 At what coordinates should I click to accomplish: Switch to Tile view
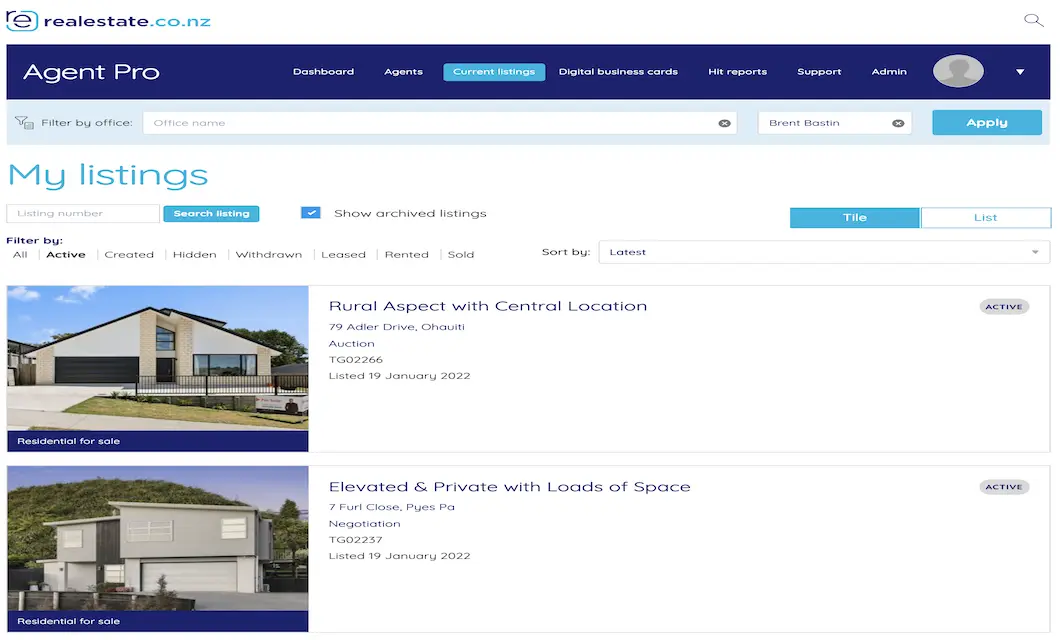[x=854, y=218]
